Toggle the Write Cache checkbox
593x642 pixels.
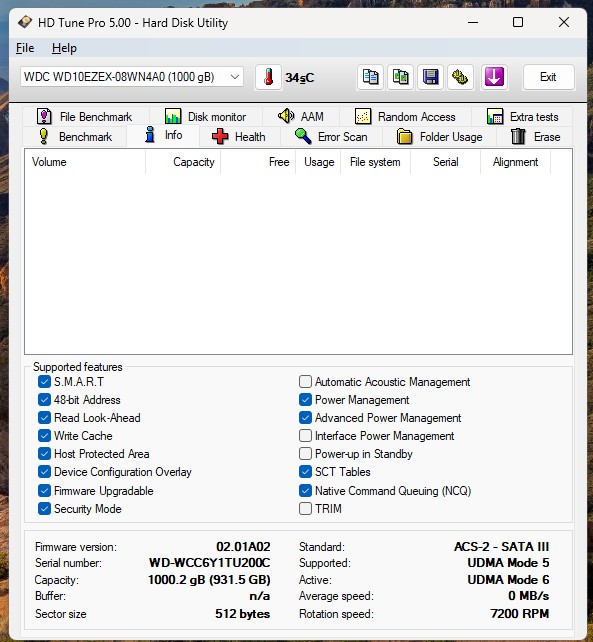(x=44, y=436)
